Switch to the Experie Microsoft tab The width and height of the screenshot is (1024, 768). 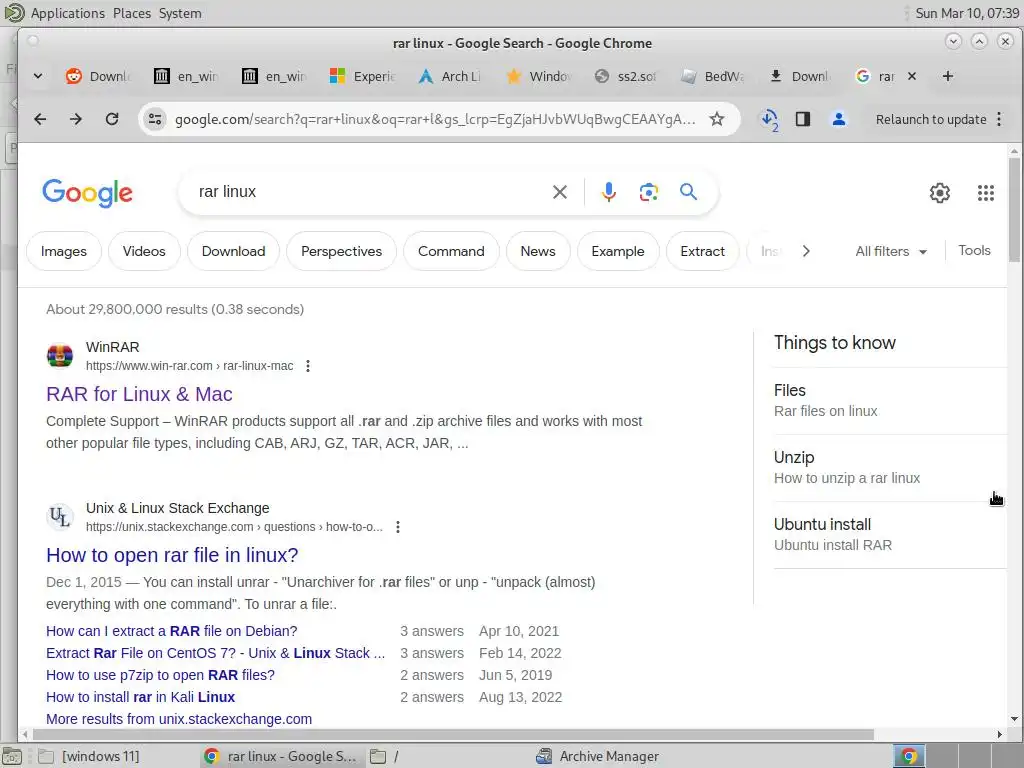click(x=363, y=76)
